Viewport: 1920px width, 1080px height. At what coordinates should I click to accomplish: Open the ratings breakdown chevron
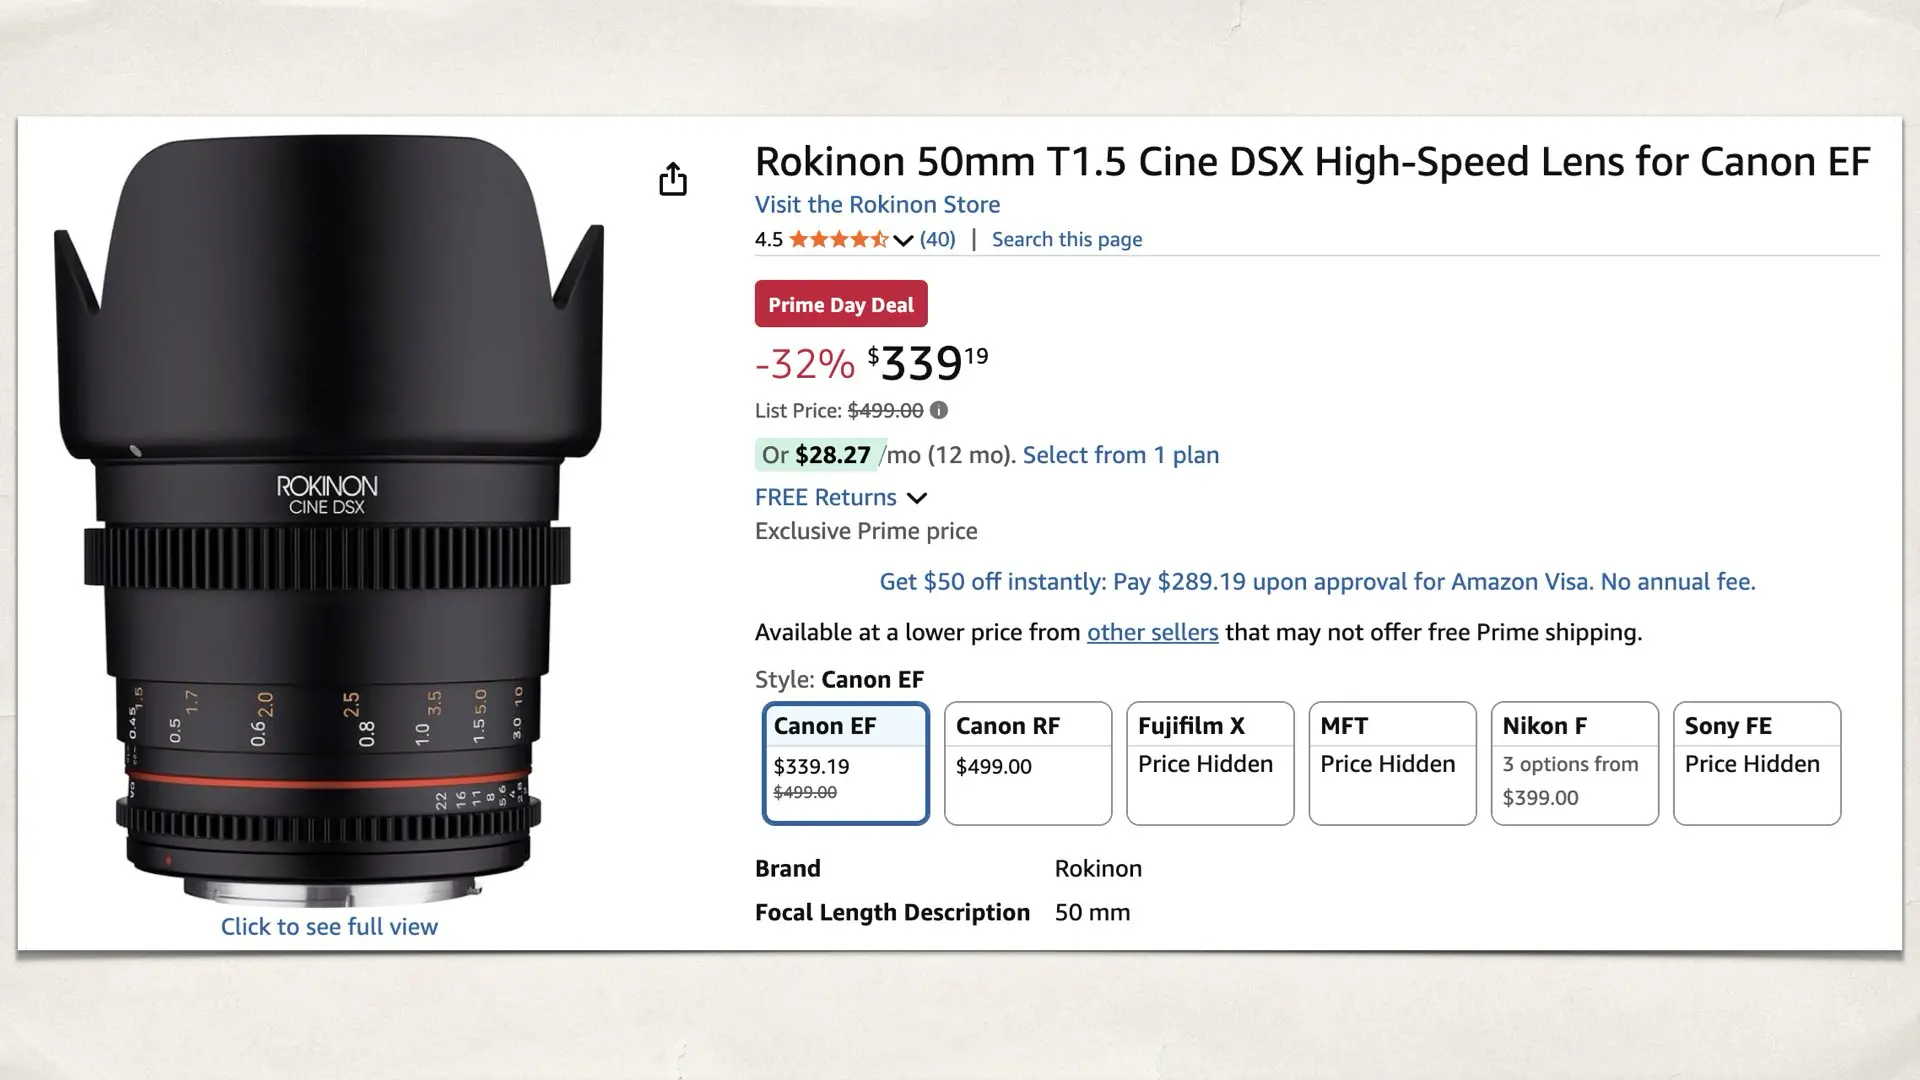tap(903, 240)
